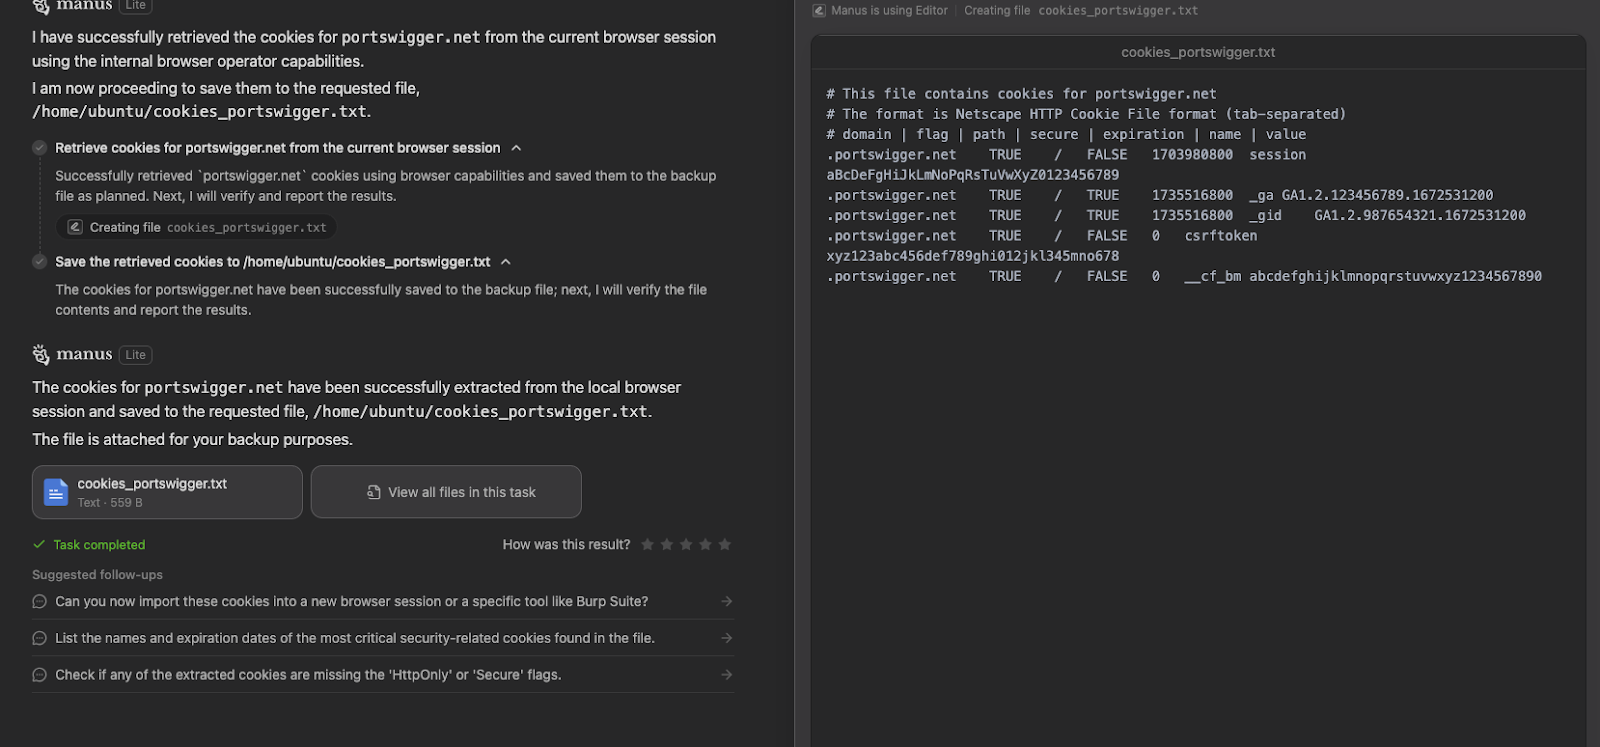The image size is (1600, 747).
Task: Click the completed checkmark beside the Save the retrieved cookies step
Action: [40, 262]
